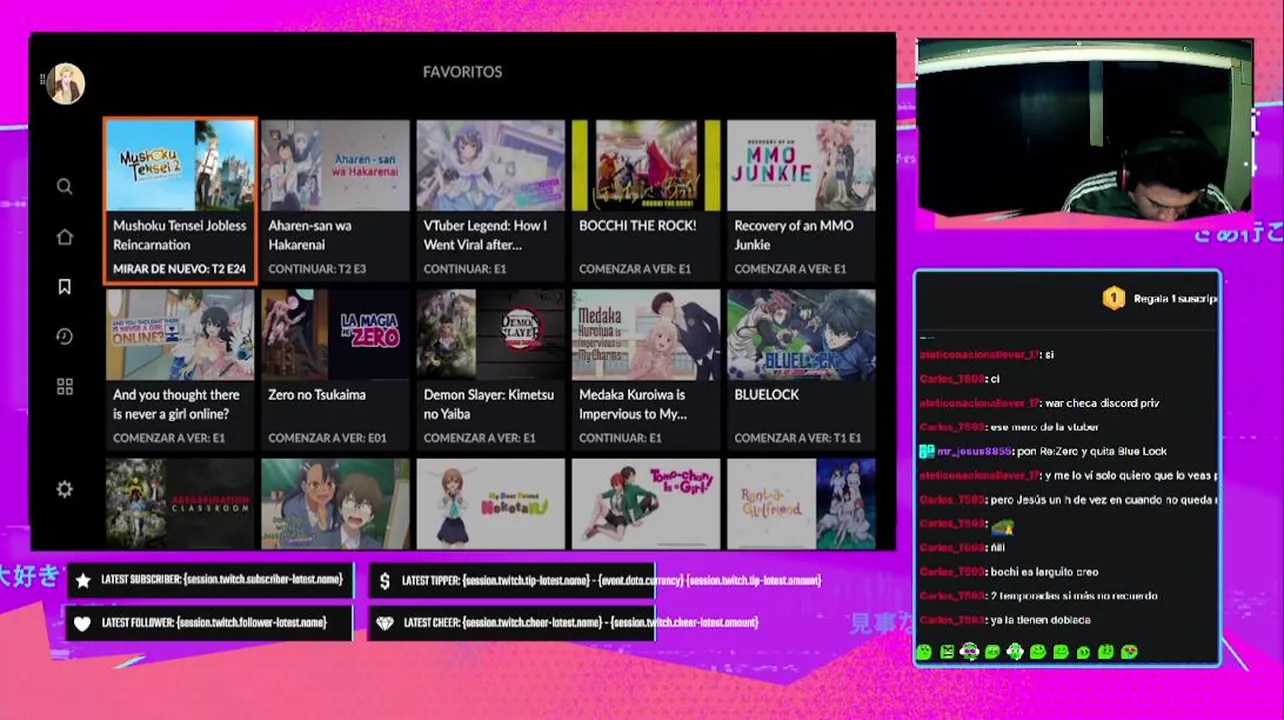
Task: Click the LATEST TIPPER dollar icon
Action: click(x=385, y=580)
